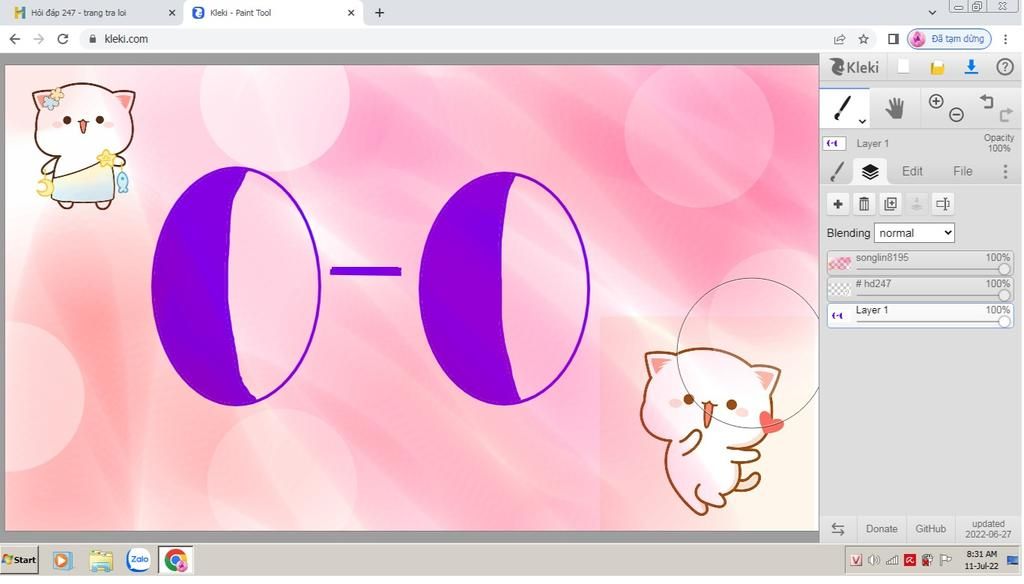Merge layer down with the greyed icon
The image size is (1024, 584).
pos(916,204)
